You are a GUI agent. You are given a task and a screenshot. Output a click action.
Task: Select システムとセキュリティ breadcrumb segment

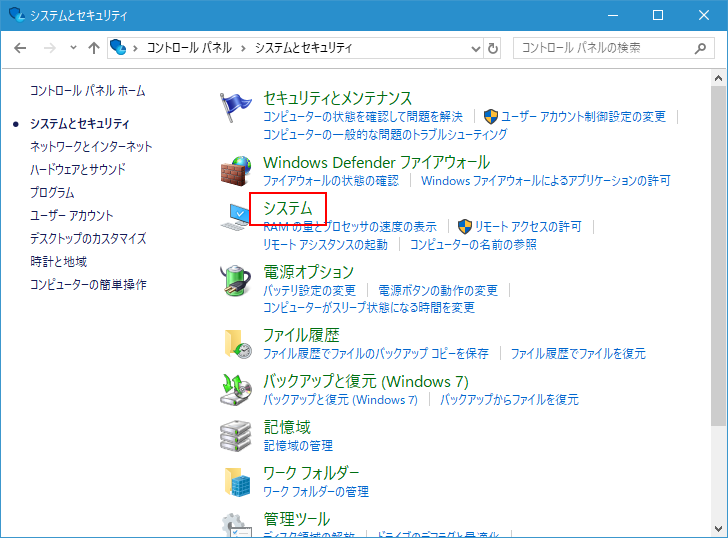tap(303, 48)
